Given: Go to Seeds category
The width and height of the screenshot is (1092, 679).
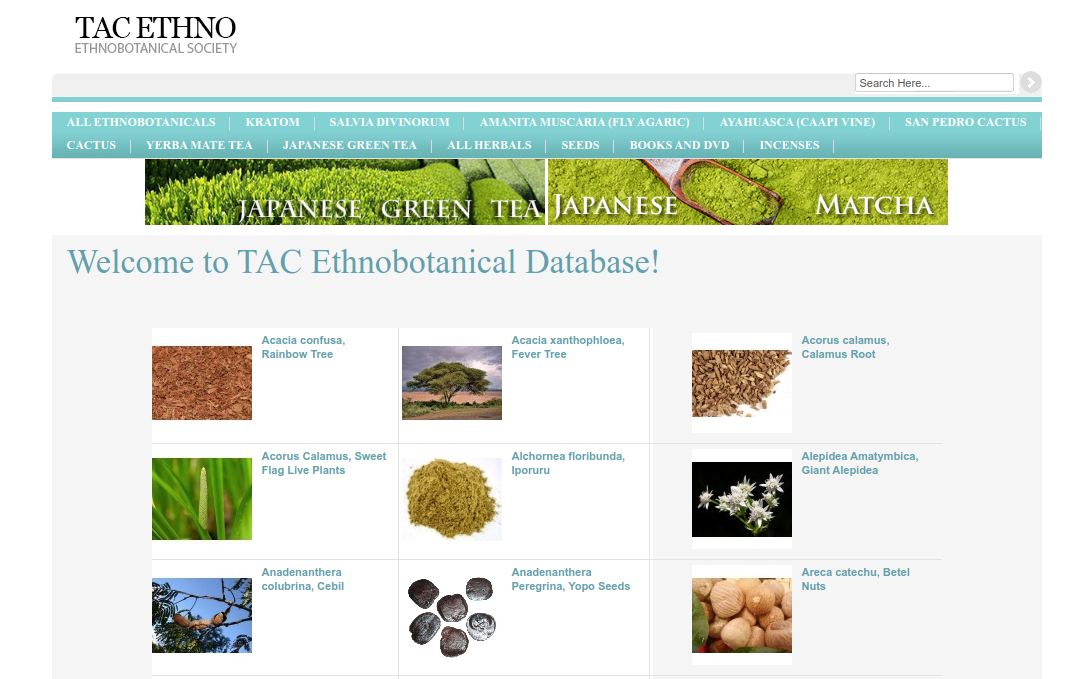Looking at the screenshot, I should pos(580,145).
